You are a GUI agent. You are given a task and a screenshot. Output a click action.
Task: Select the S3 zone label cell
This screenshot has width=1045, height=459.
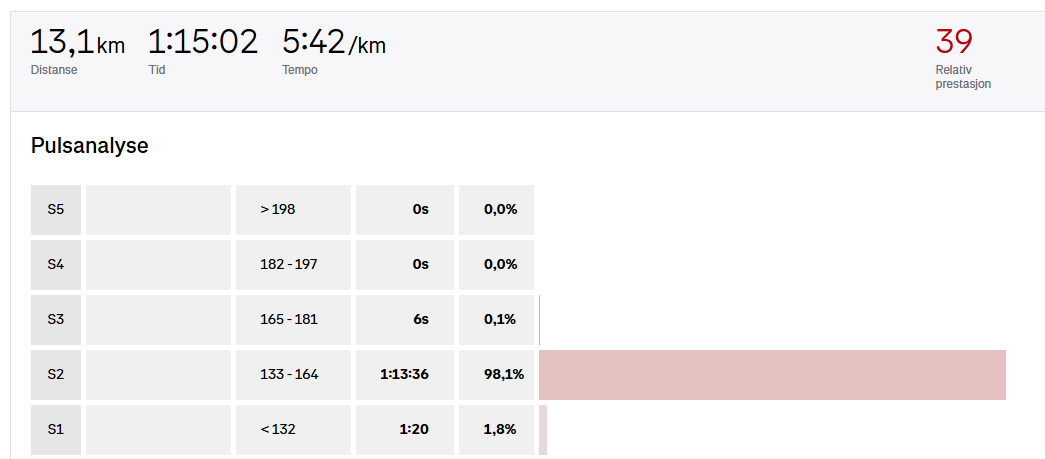tap(55, 320)
